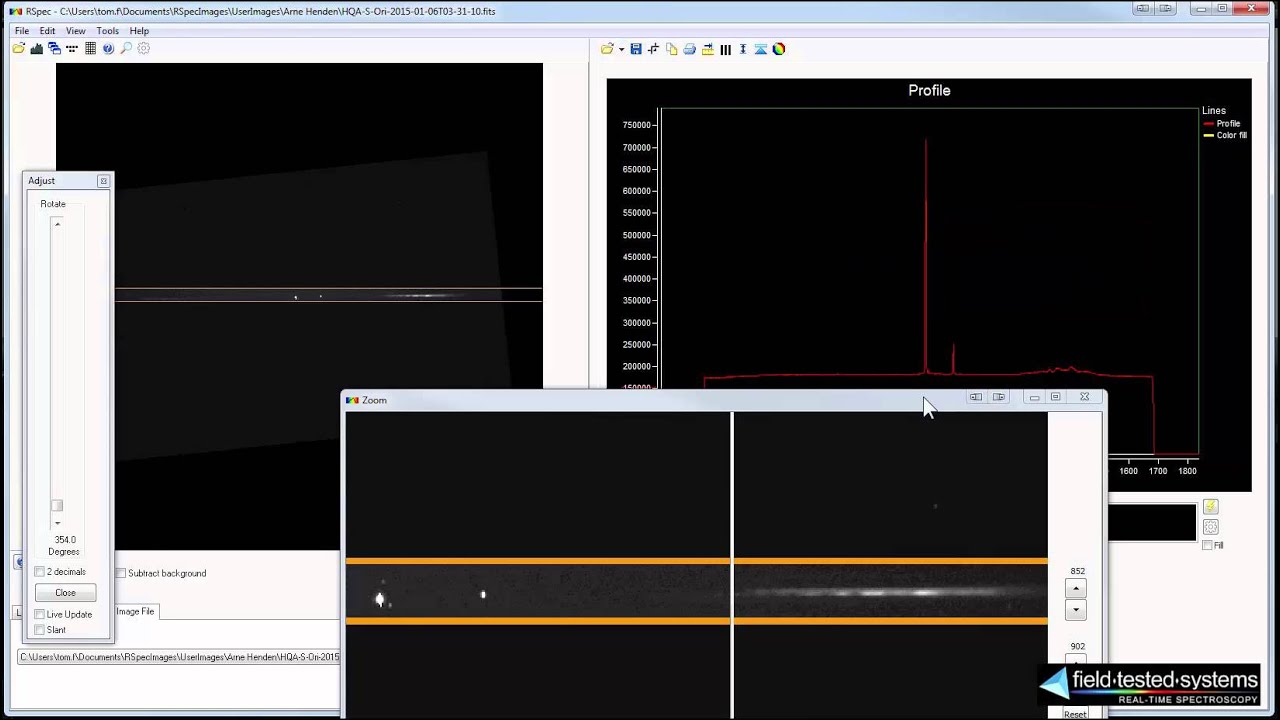This screenshot has height=720, width=1280.
Task: Click the grid table icon in the left toolbar
Action: [x=90, y=48]
